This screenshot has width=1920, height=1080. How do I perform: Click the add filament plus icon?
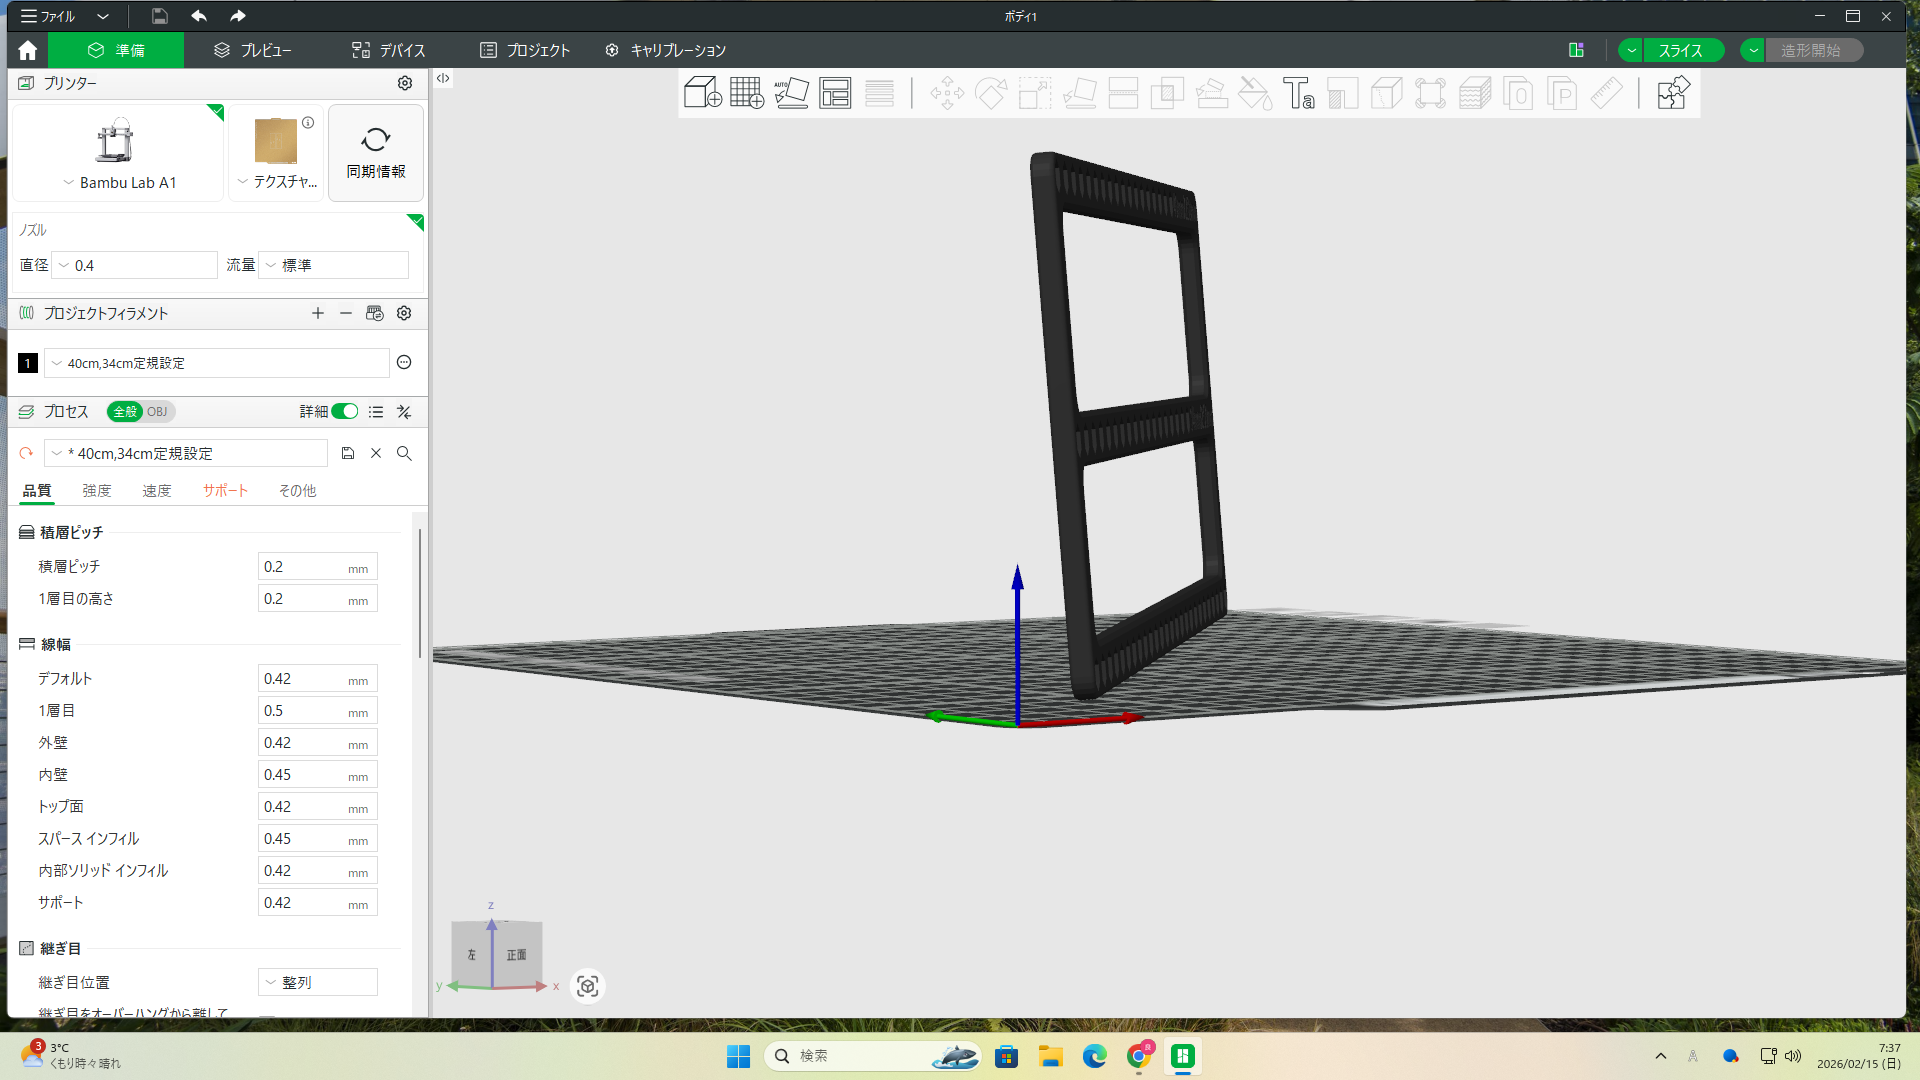[x=318, y=313]
